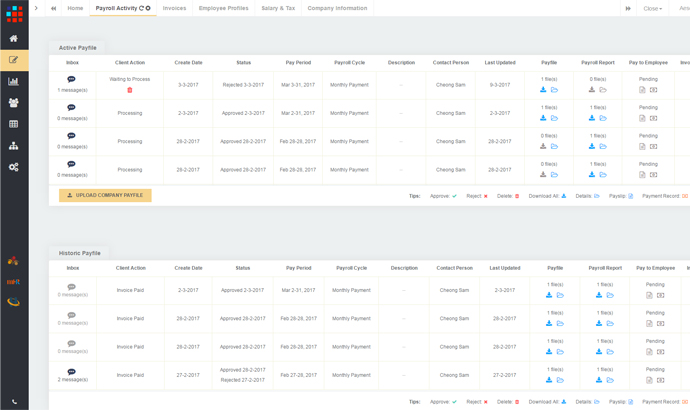Click the Status column header in Active Payfile table
690x410 pixels.
(243, 62)
